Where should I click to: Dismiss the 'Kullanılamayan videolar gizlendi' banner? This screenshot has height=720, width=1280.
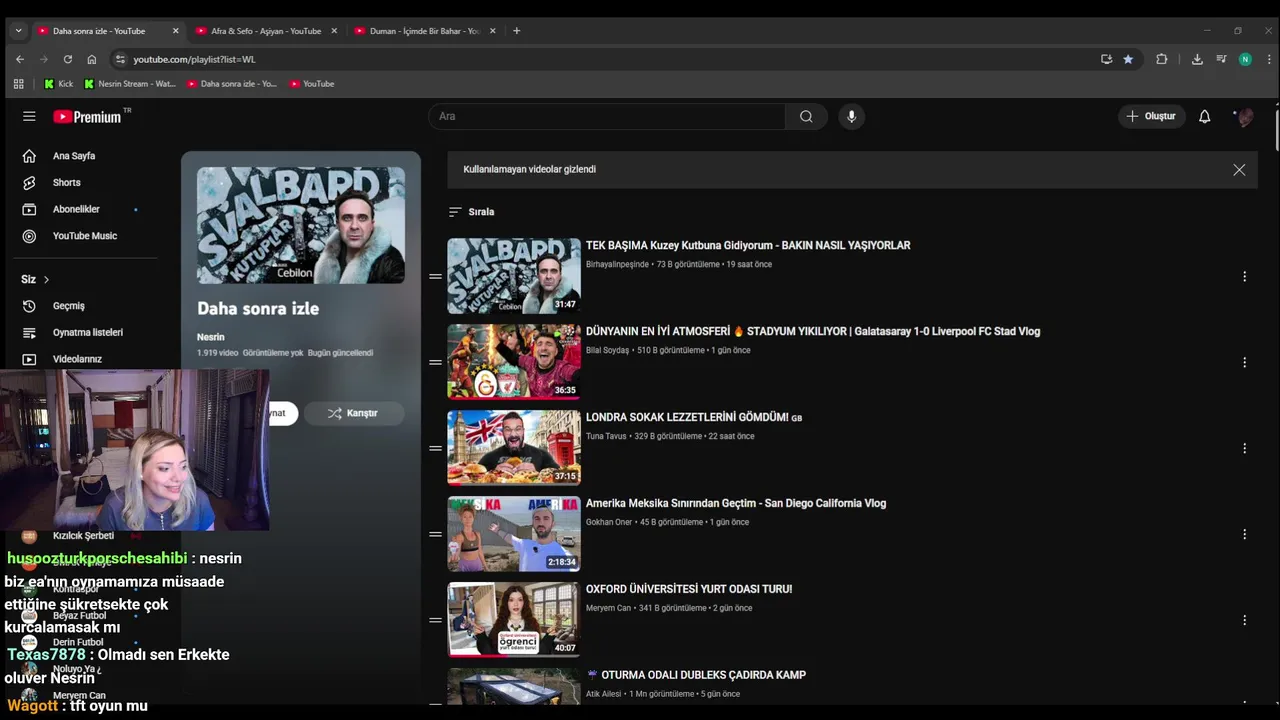click(x=1239, y=170)
